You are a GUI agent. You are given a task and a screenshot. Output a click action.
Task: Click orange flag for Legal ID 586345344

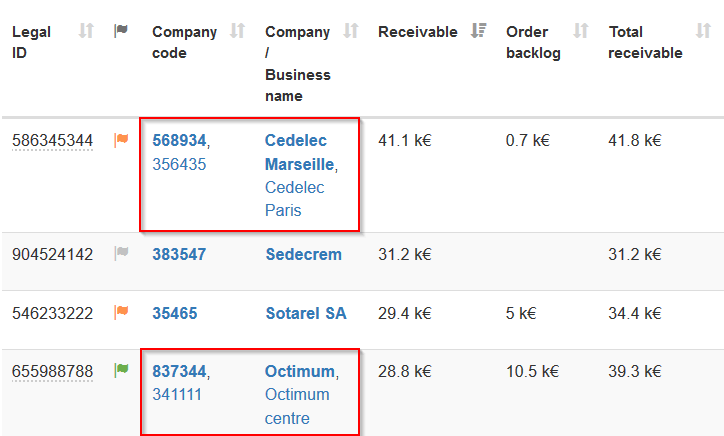click(x=121, y=141)
